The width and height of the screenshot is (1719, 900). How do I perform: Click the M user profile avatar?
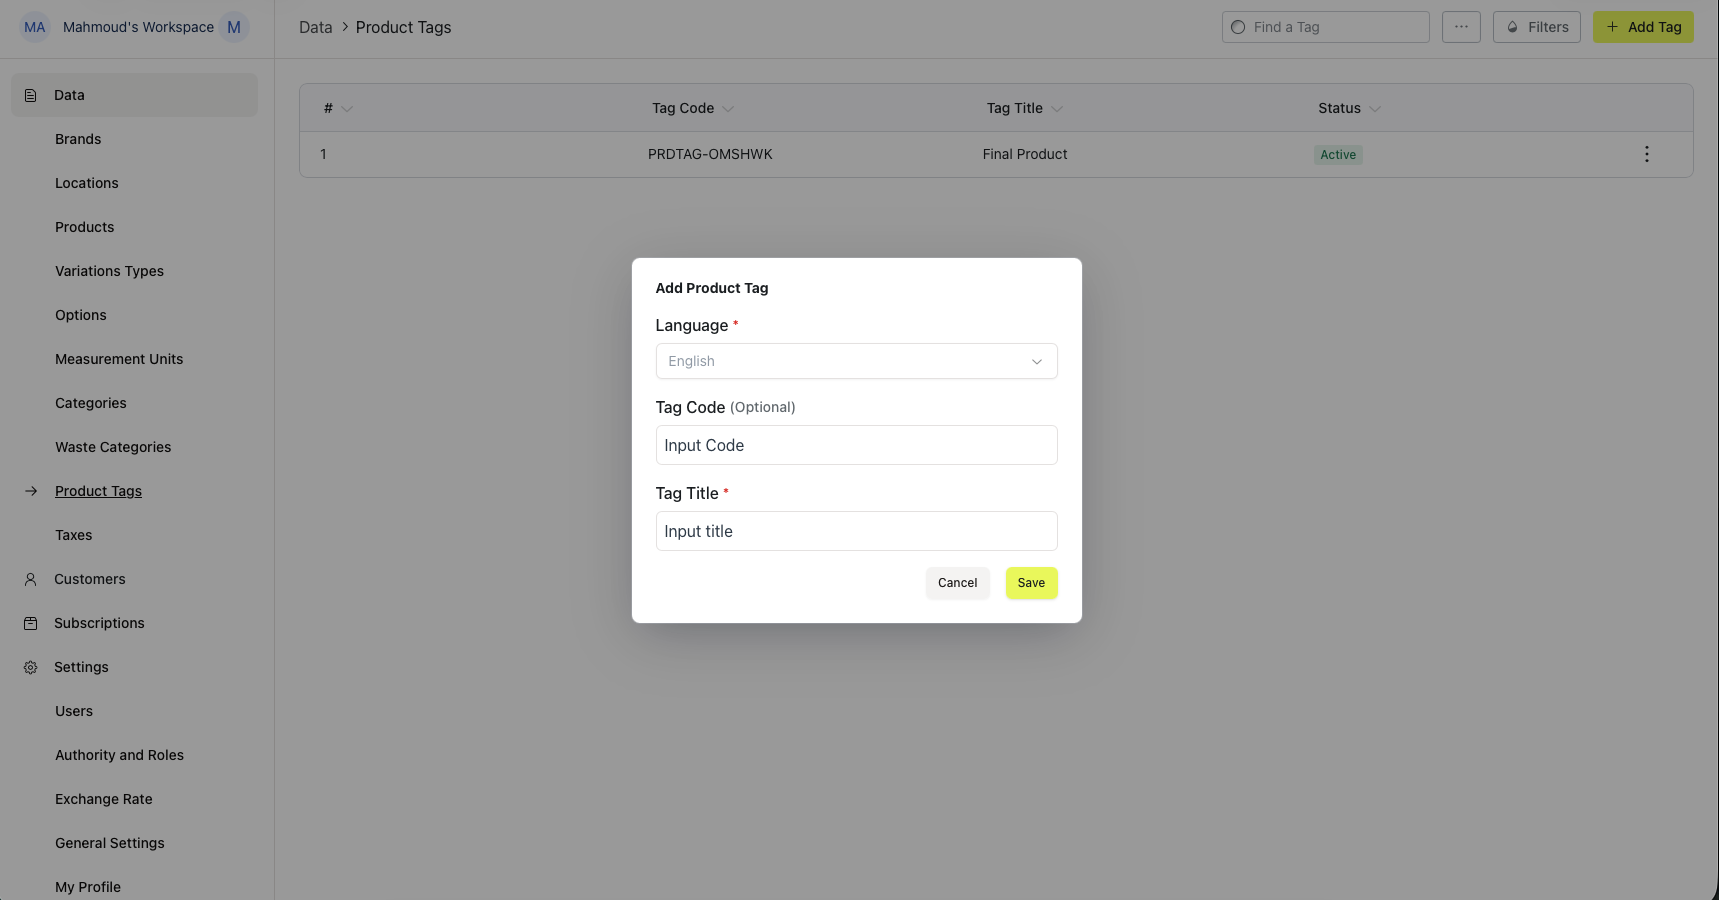[x=234, y=27]
